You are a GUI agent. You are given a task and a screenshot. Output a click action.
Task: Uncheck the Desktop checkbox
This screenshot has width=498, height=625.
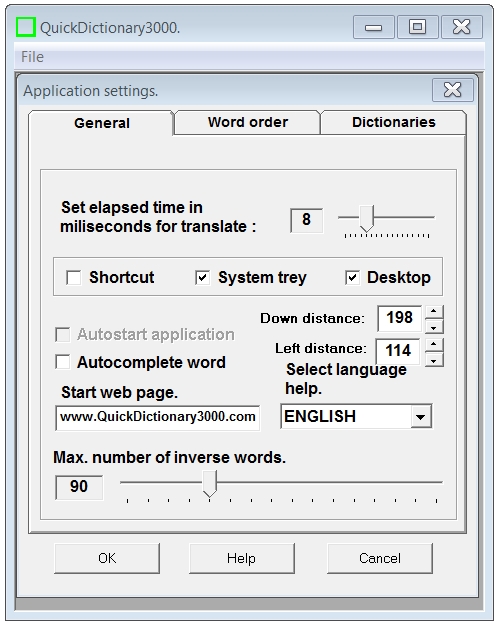pyautogui.click(x=352, y=277)
